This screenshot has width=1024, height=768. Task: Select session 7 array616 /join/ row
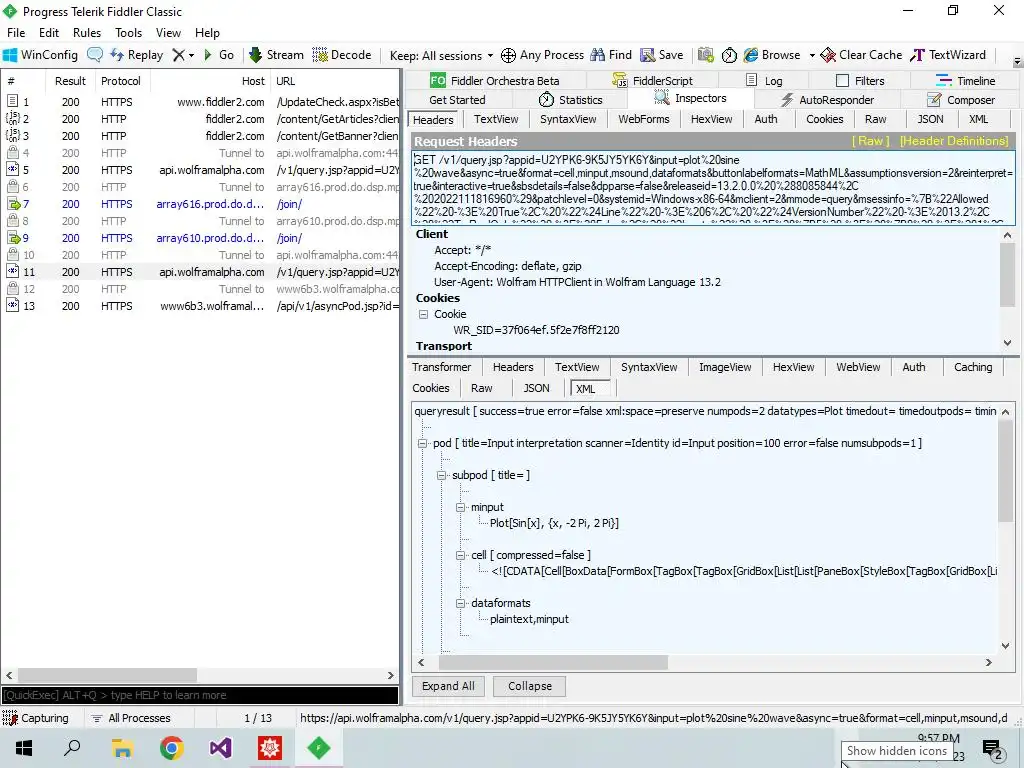click(200, 204)
